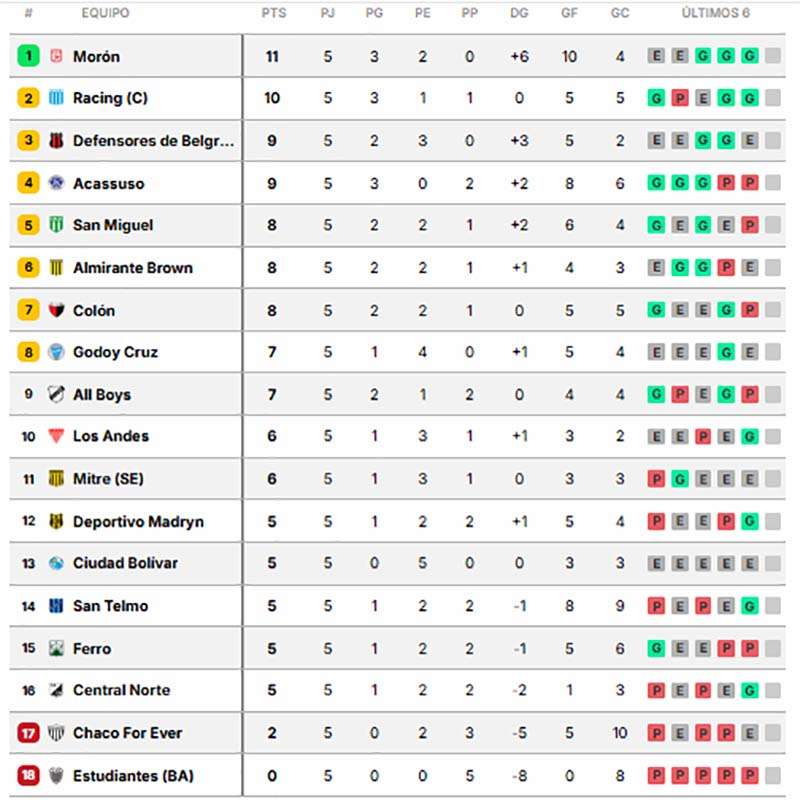Click the San Miguel crest icon
The width and height of the screenshot is (800, 805).
tap(56, 226)
